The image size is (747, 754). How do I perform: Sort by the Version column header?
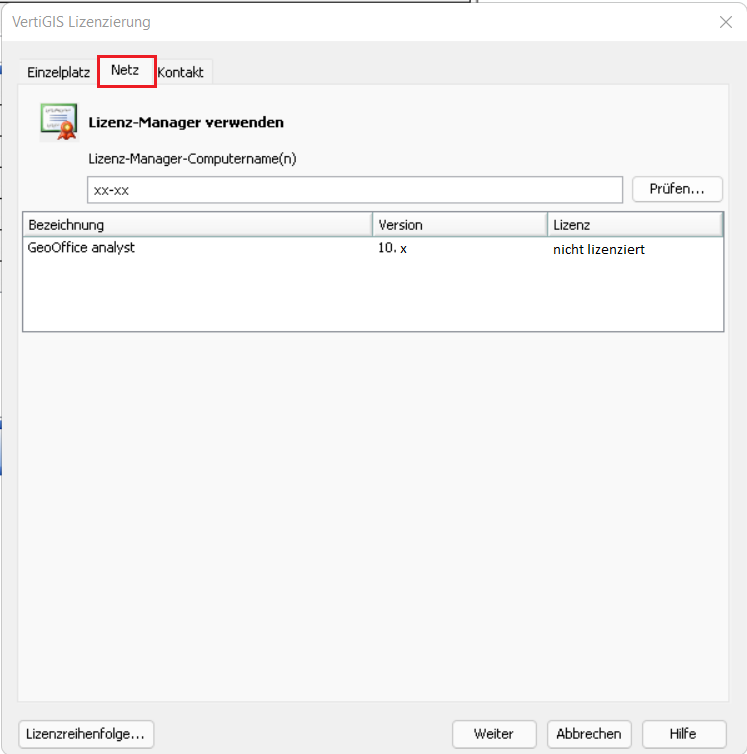click(x=460, y=225)
